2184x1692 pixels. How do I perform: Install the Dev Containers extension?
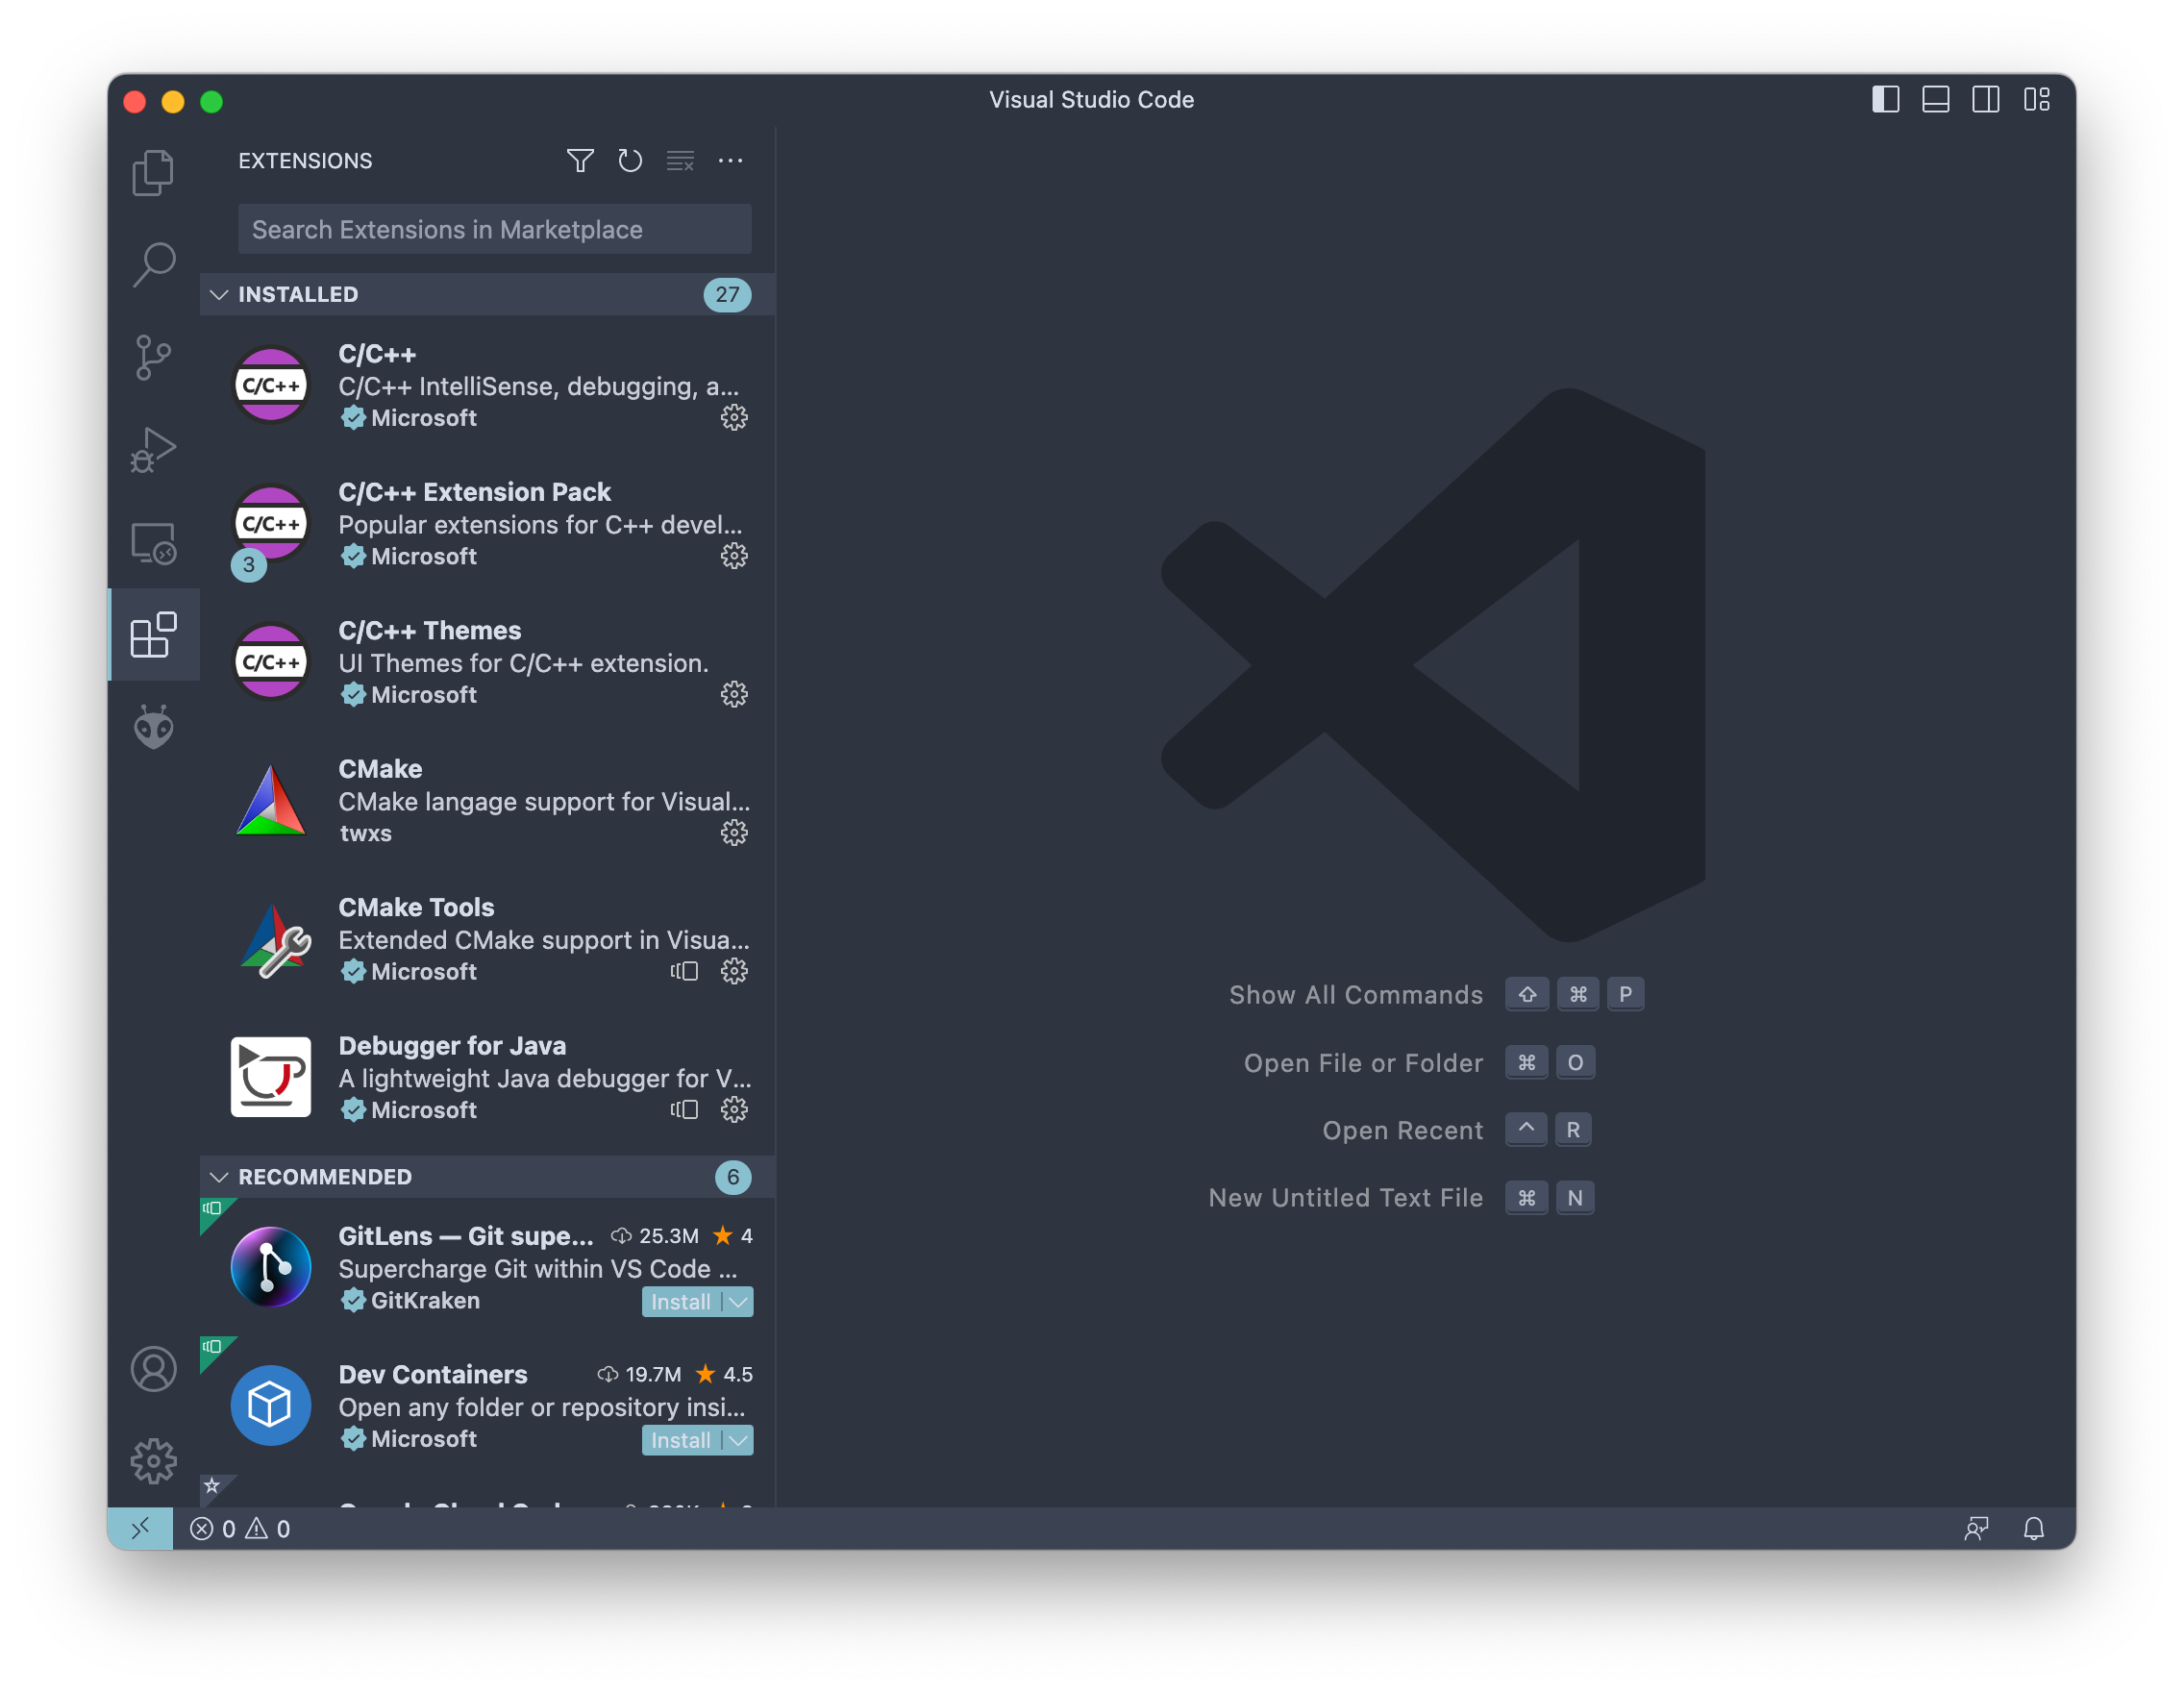pos(681,1440)
